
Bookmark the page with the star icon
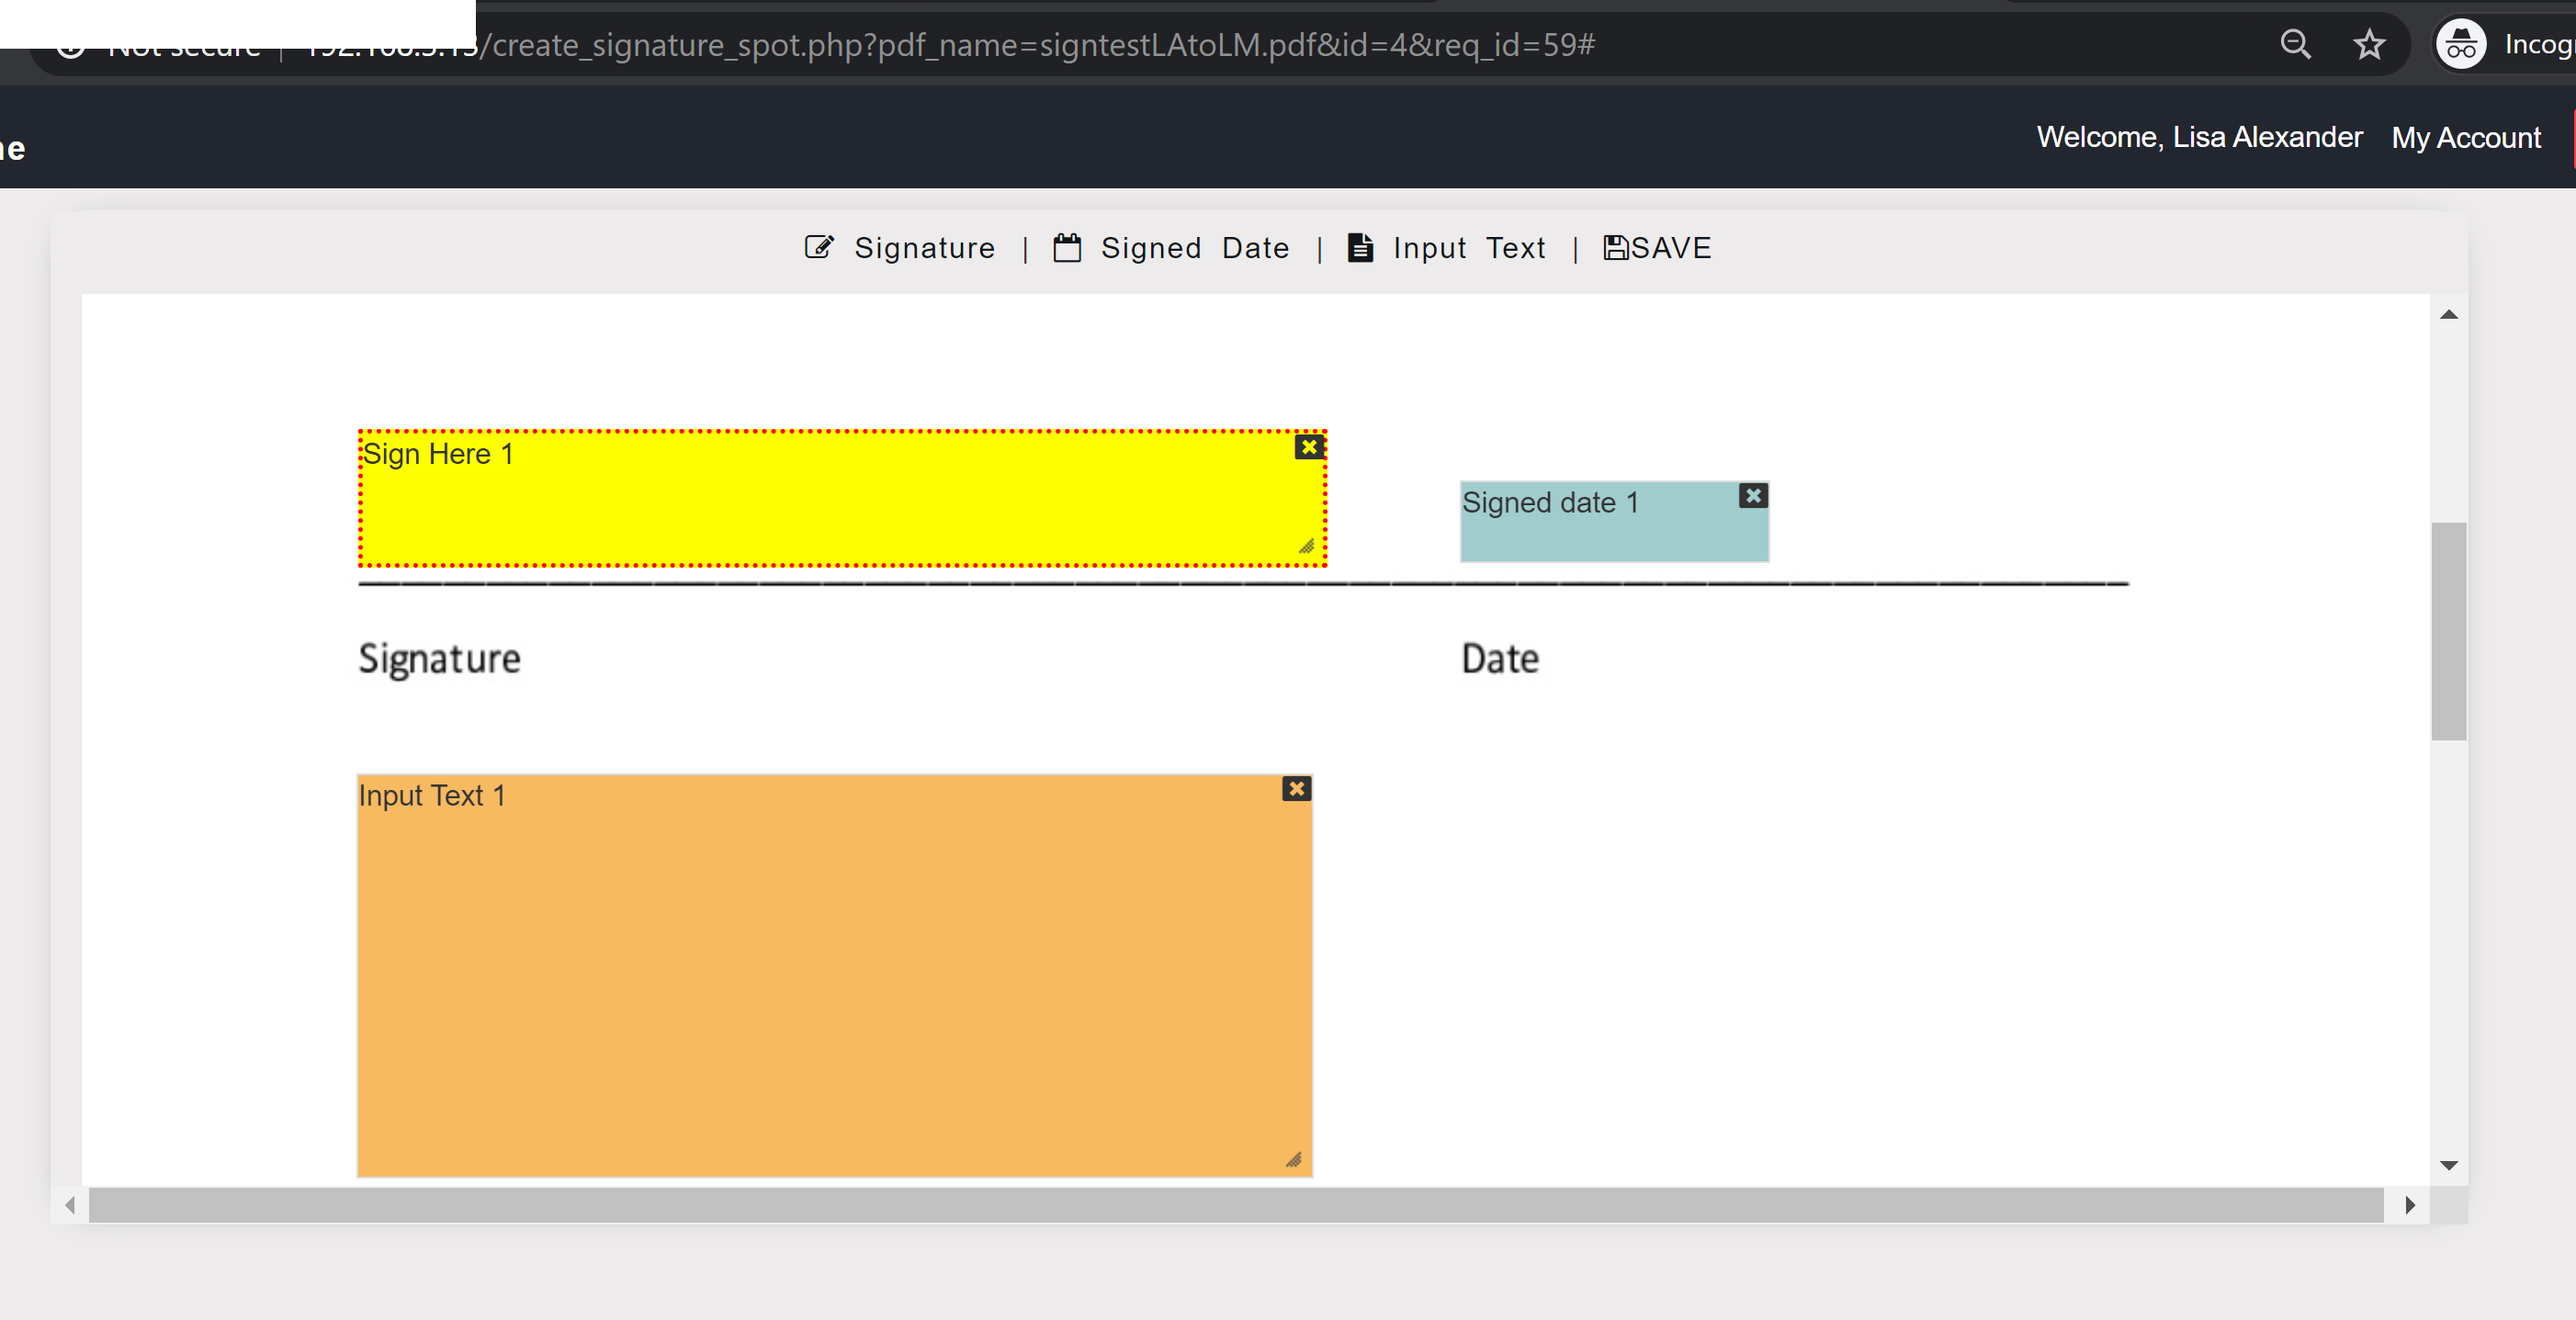[2369, 44]
